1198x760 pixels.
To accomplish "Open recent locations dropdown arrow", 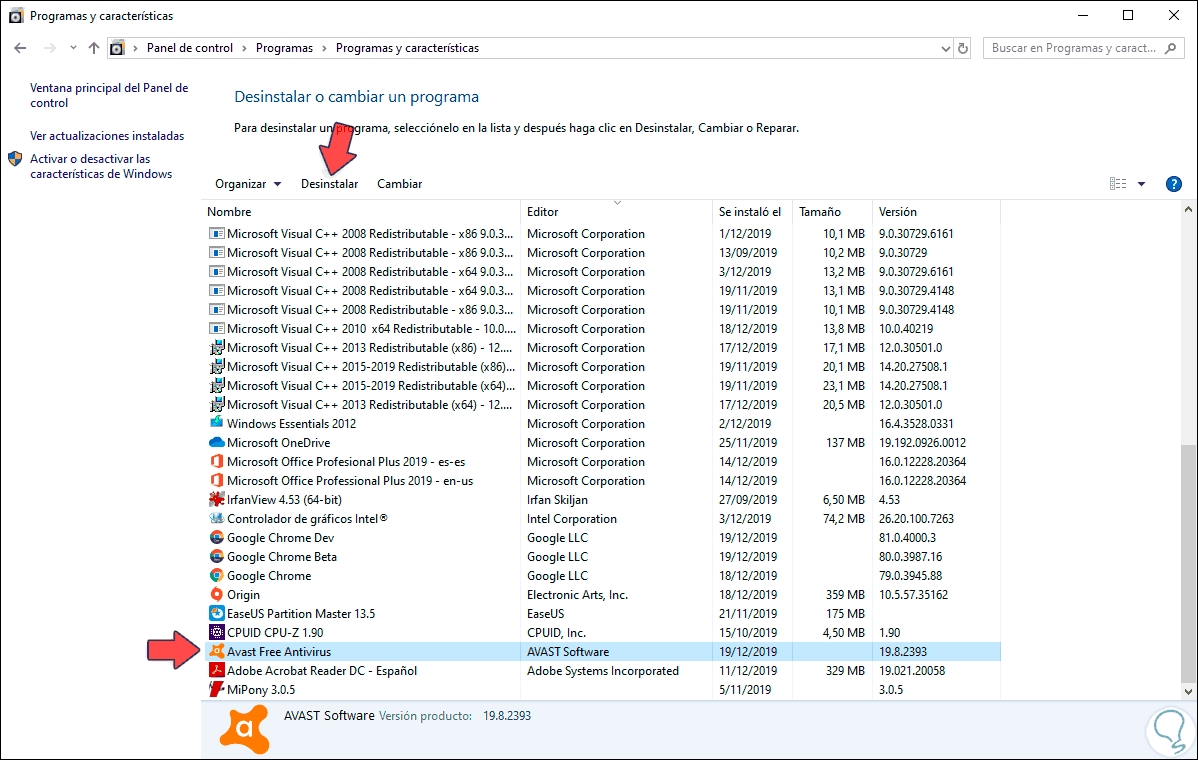I will pos(73,48).
